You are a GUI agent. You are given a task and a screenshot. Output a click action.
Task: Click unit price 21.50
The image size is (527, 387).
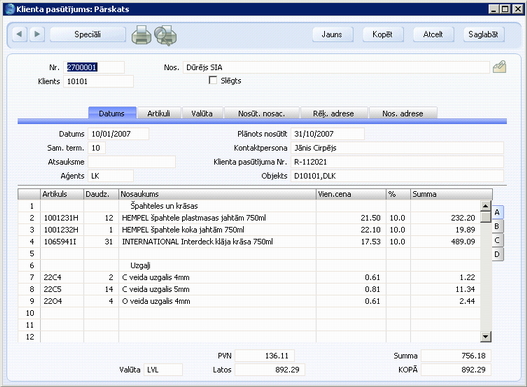point(370,218)
